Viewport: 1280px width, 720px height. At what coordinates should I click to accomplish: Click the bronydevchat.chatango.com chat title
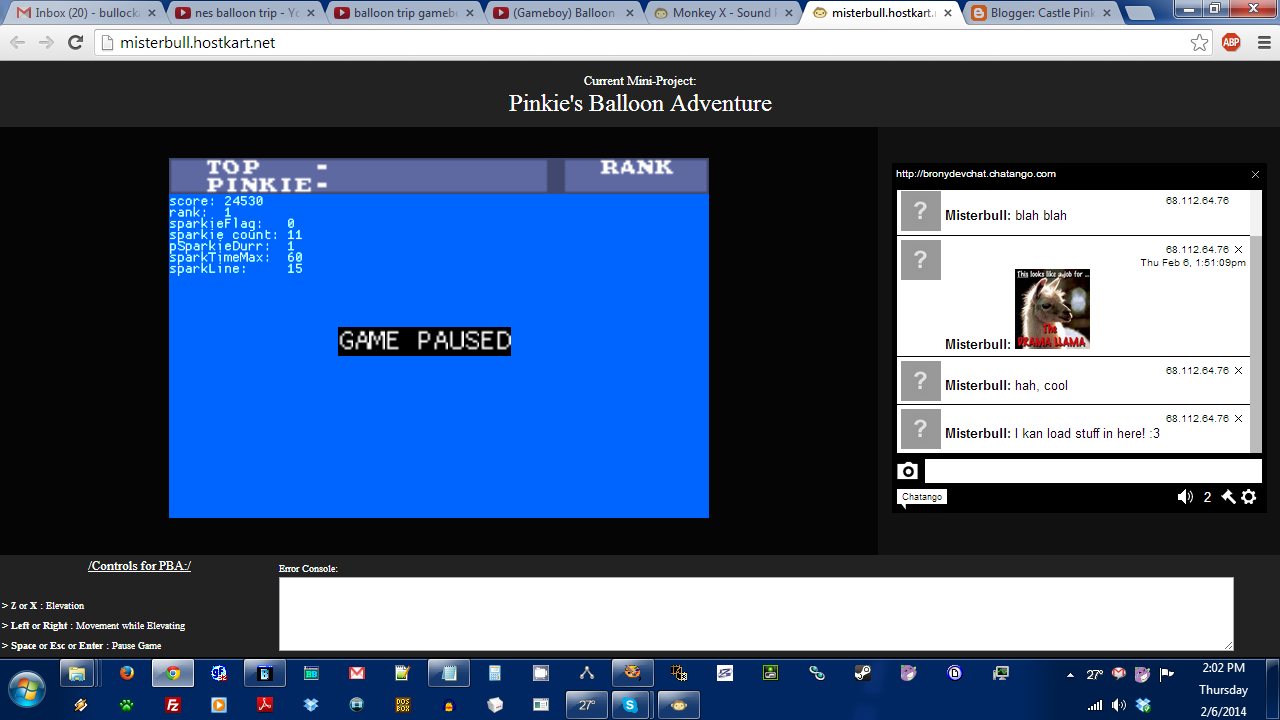pyautogui.click(x=976, y=174)
